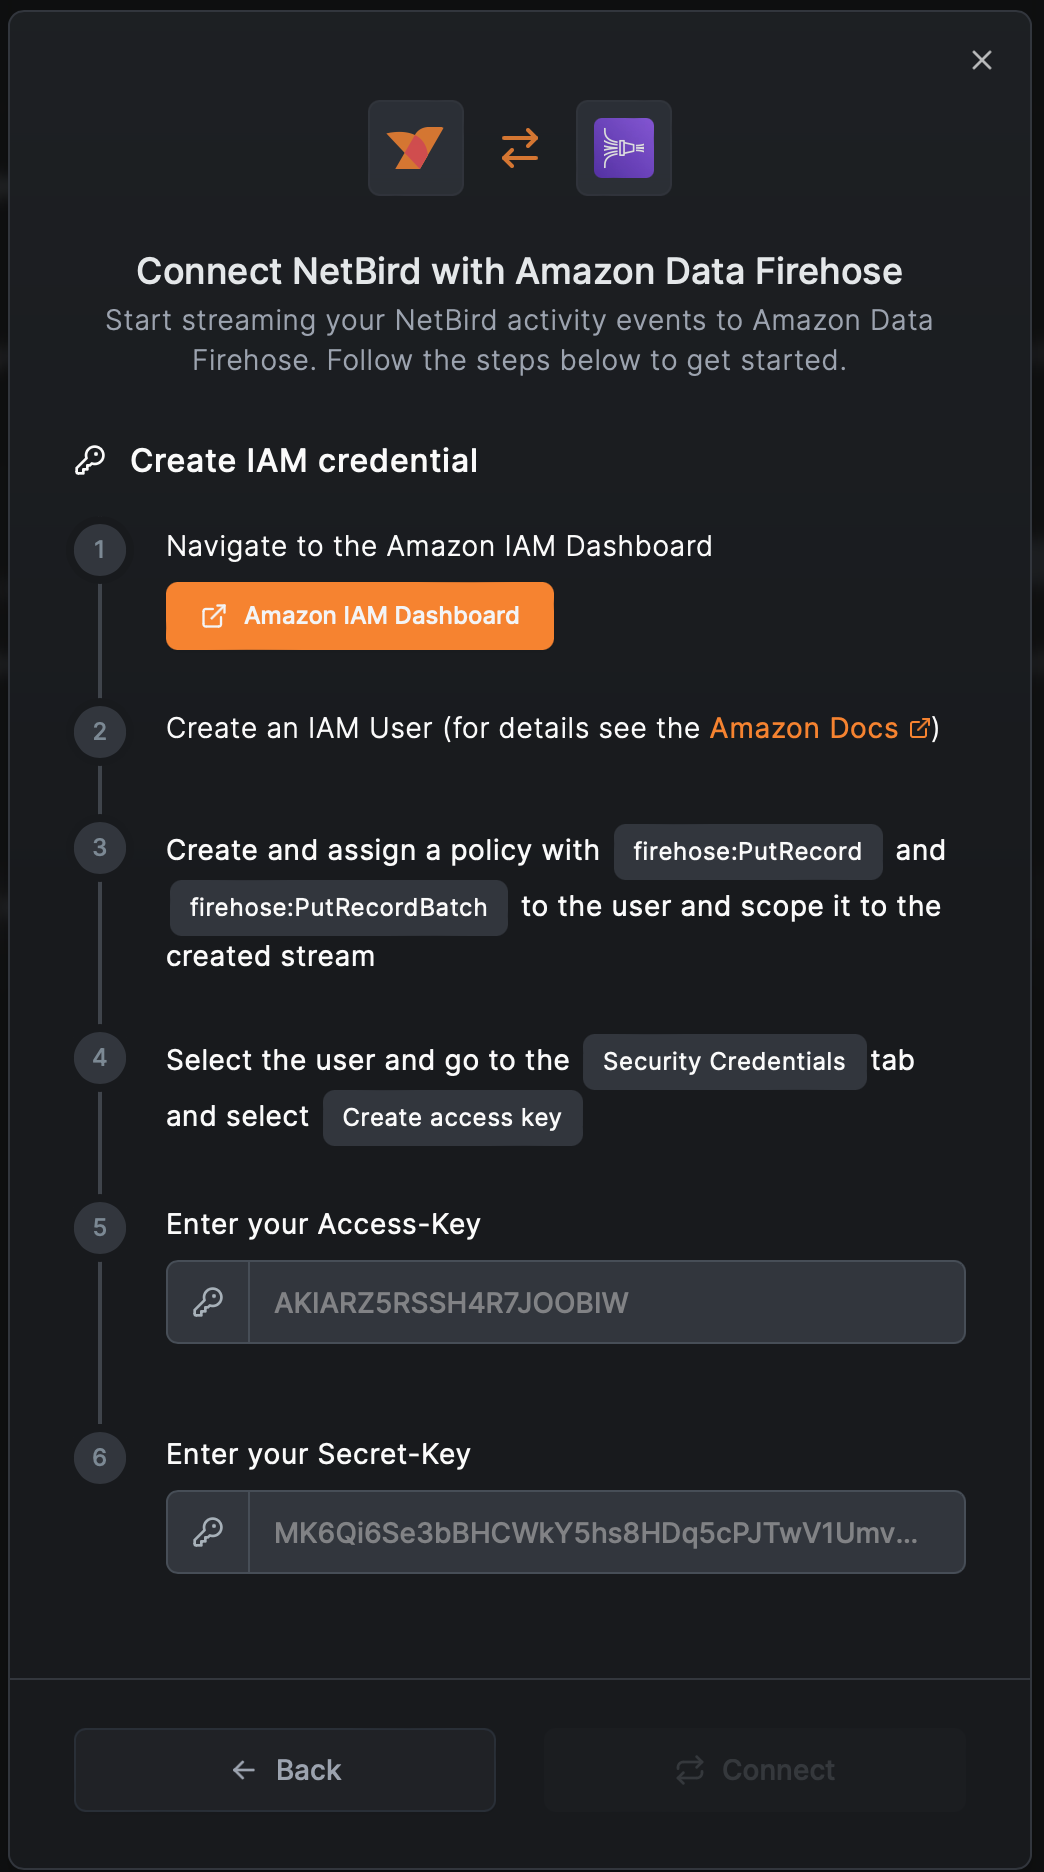
Task: Click the sync arrows icon between logos
Action: click(518, 148)
